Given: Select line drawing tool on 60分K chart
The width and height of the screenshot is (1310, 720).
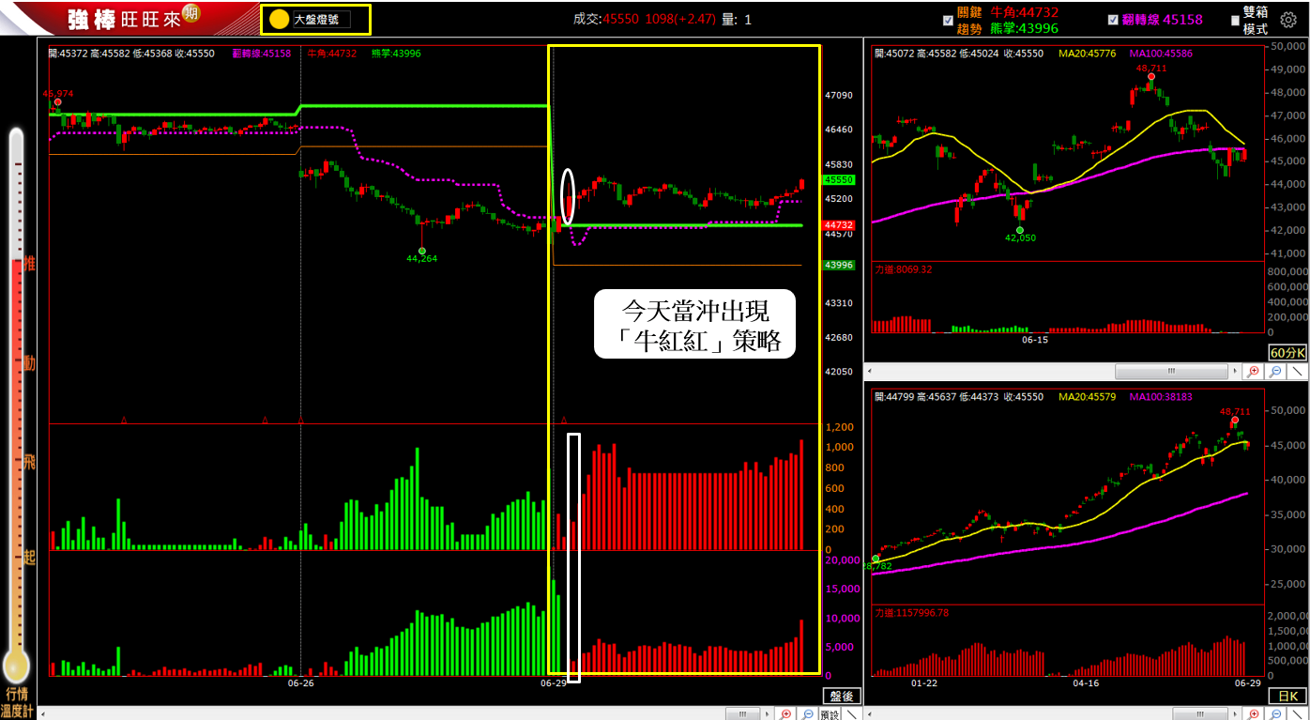Looking at the screenshot, I should click(1297, 371).
